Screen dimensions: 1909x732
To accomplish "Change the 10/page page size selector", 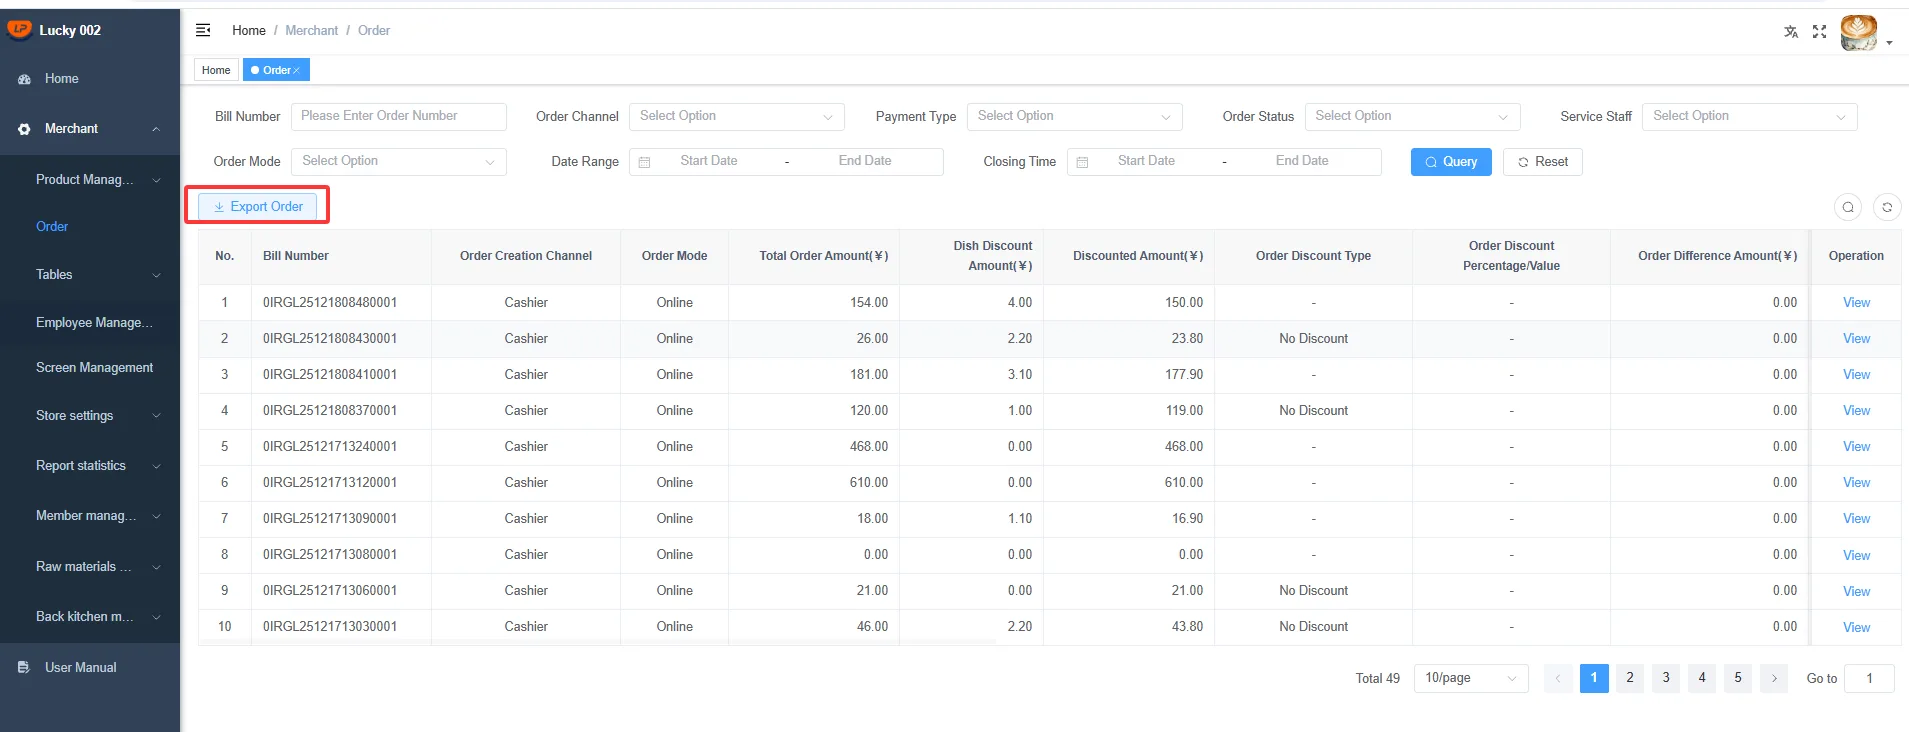I will click(1471, 678).
